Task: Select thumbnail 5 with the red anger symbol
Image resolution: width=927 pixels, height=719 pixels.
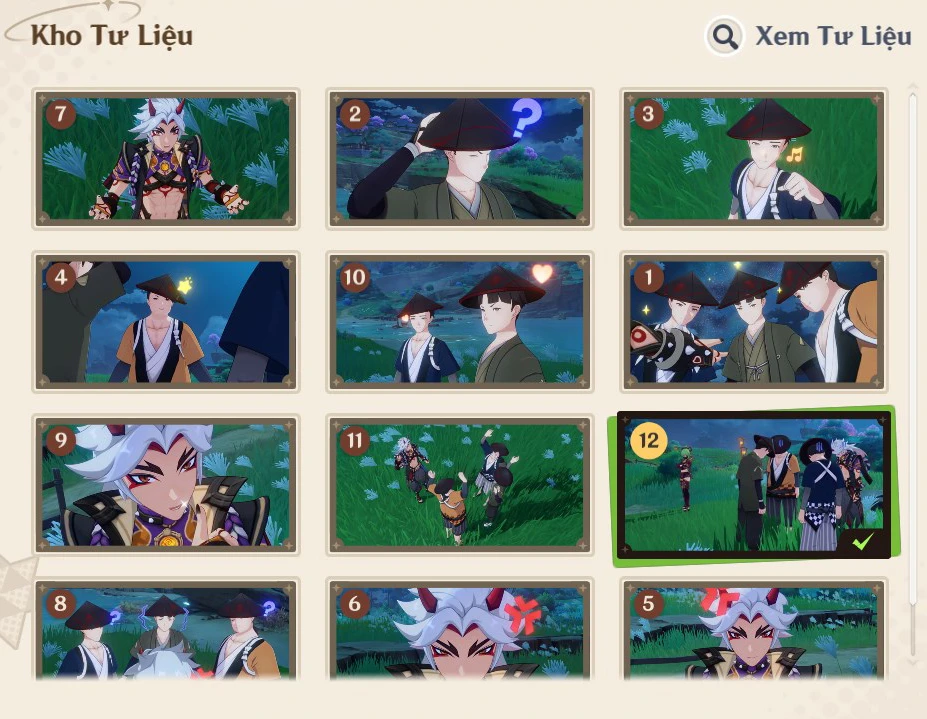Action: [754, 630]
